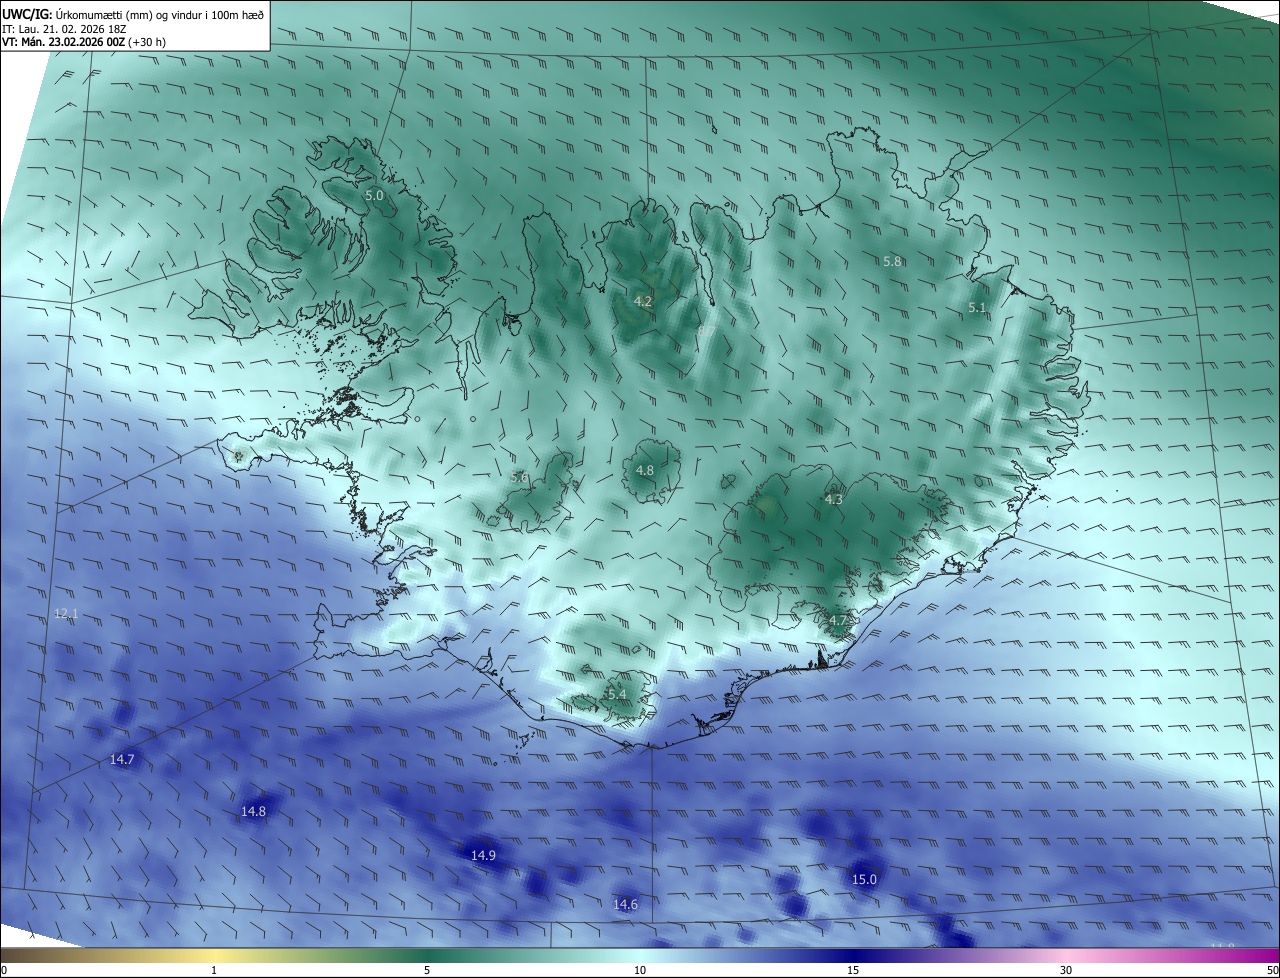Viewport: 1280px width, 978px height.
Task: Click the 14.9 value label over the sea
Action: (483, 856)
